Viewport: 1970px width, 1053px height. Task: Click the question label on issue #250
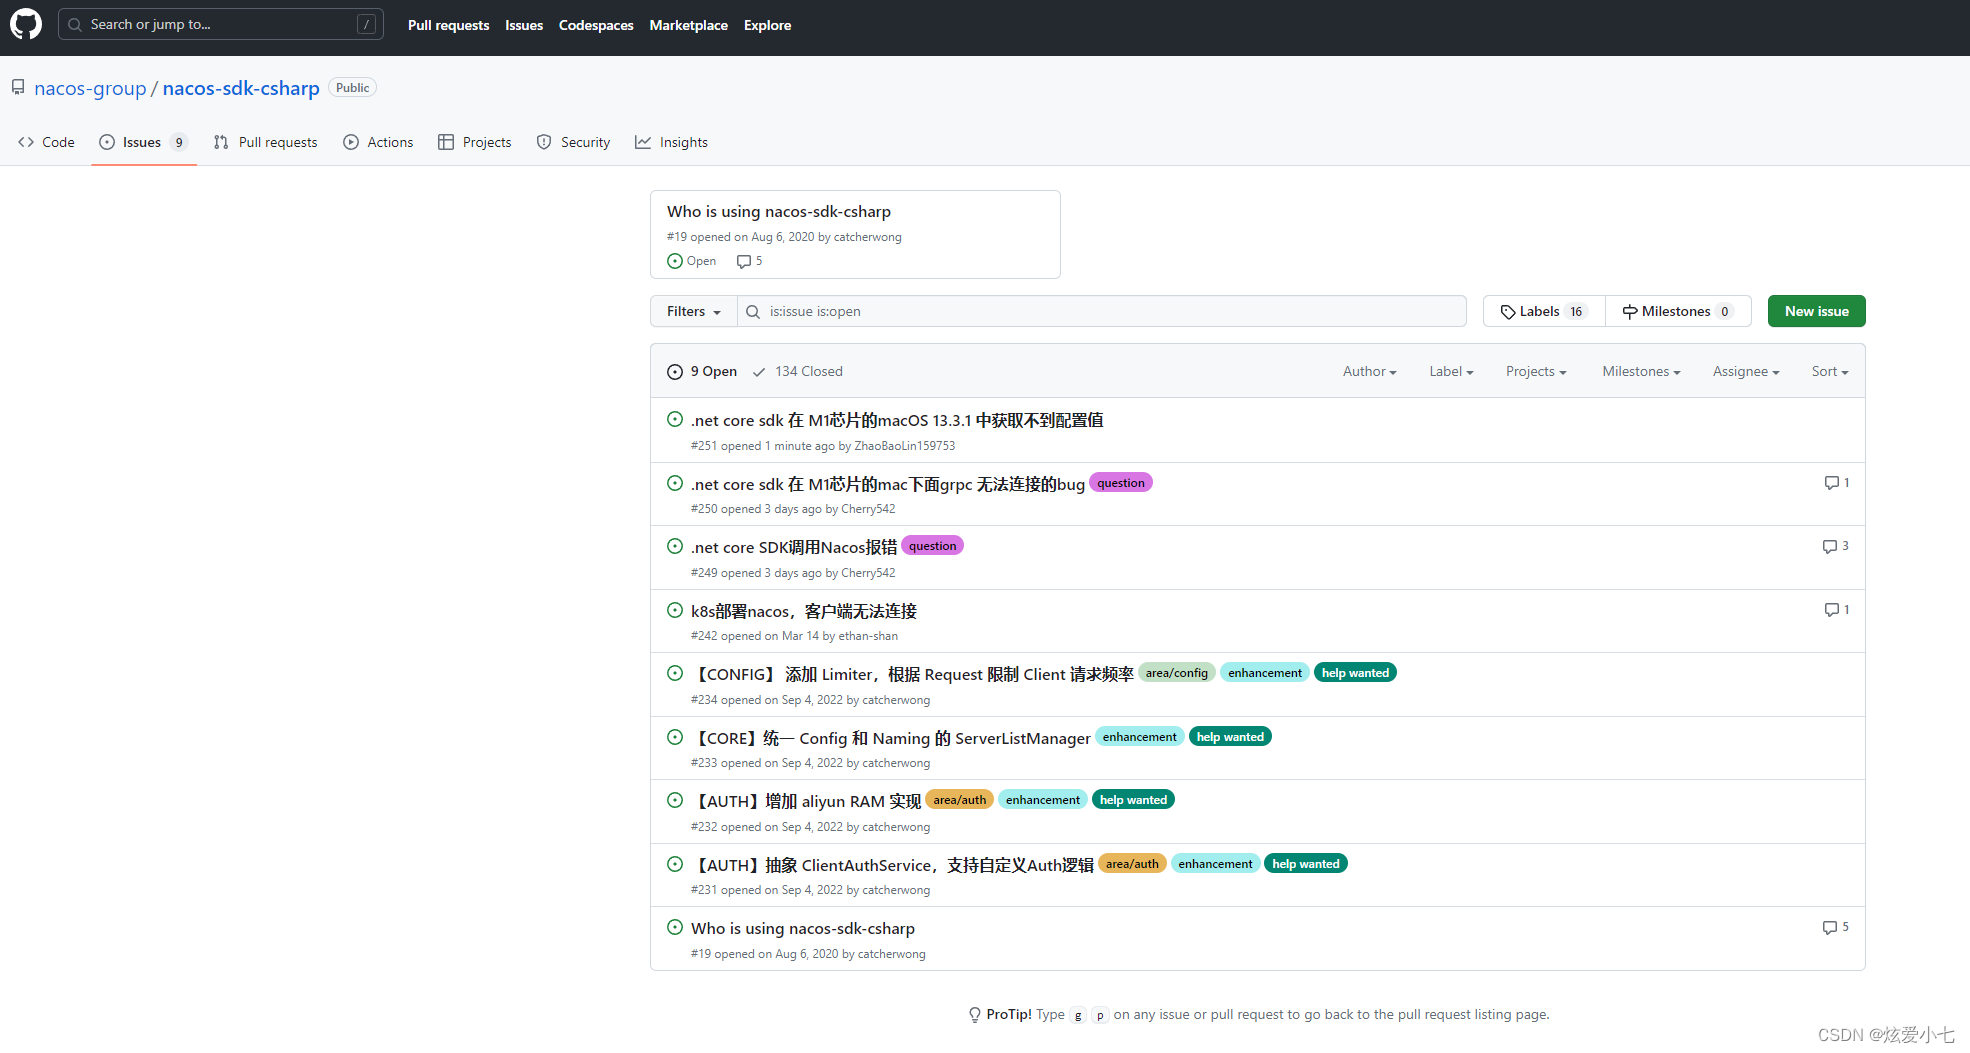point(1121,483)
